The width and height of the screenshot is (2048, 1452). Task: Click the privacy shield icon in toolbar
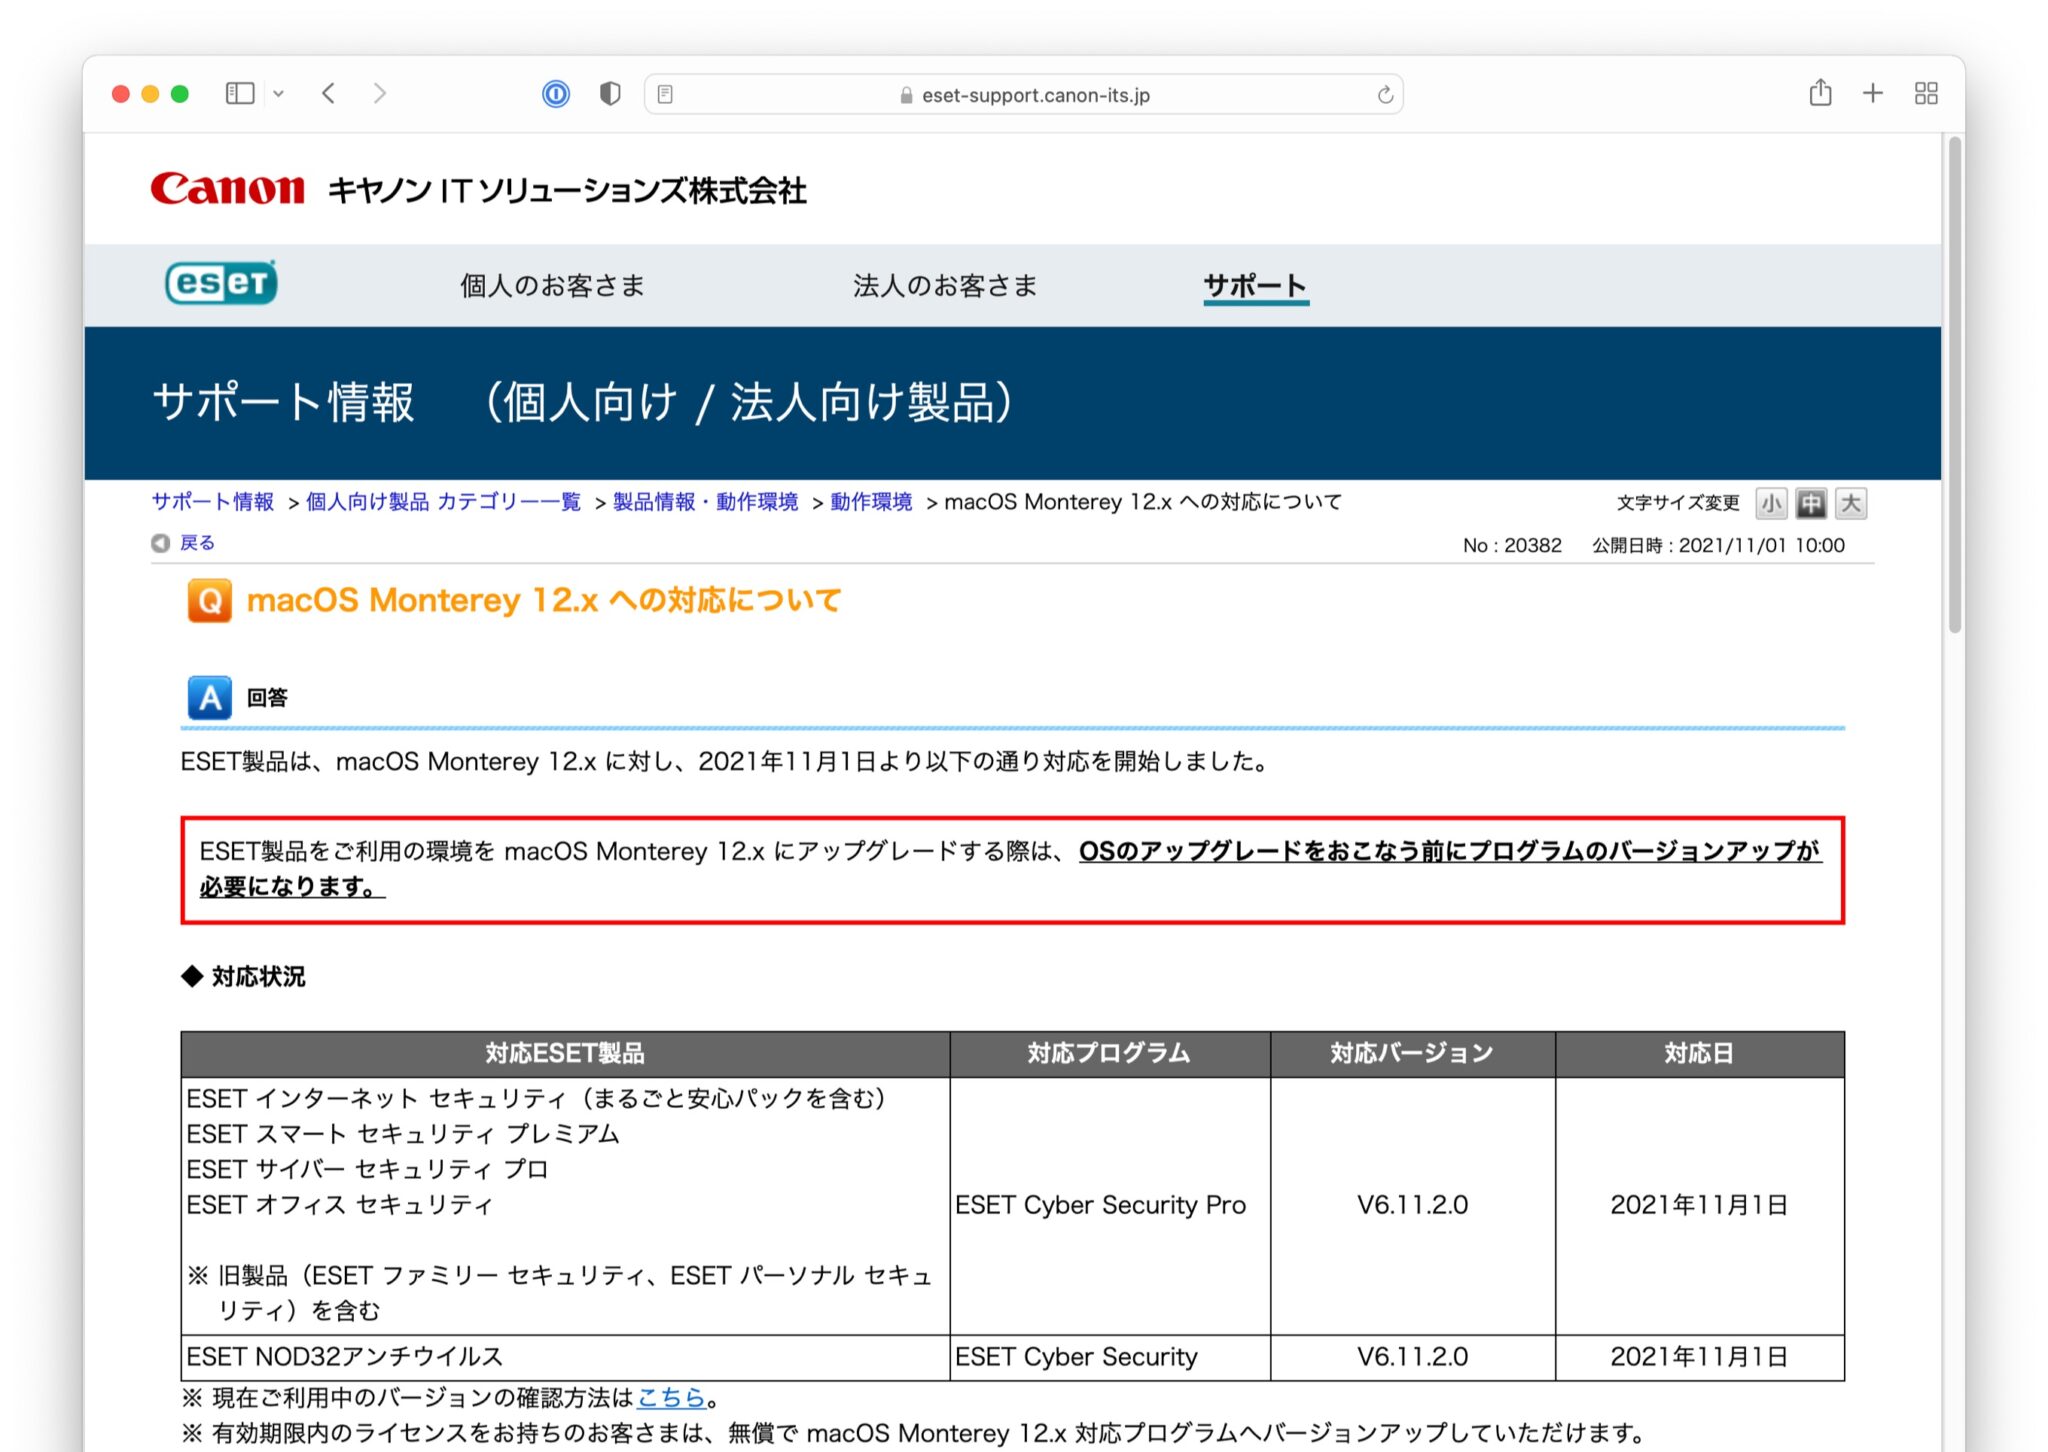click(x=608, y=93)
